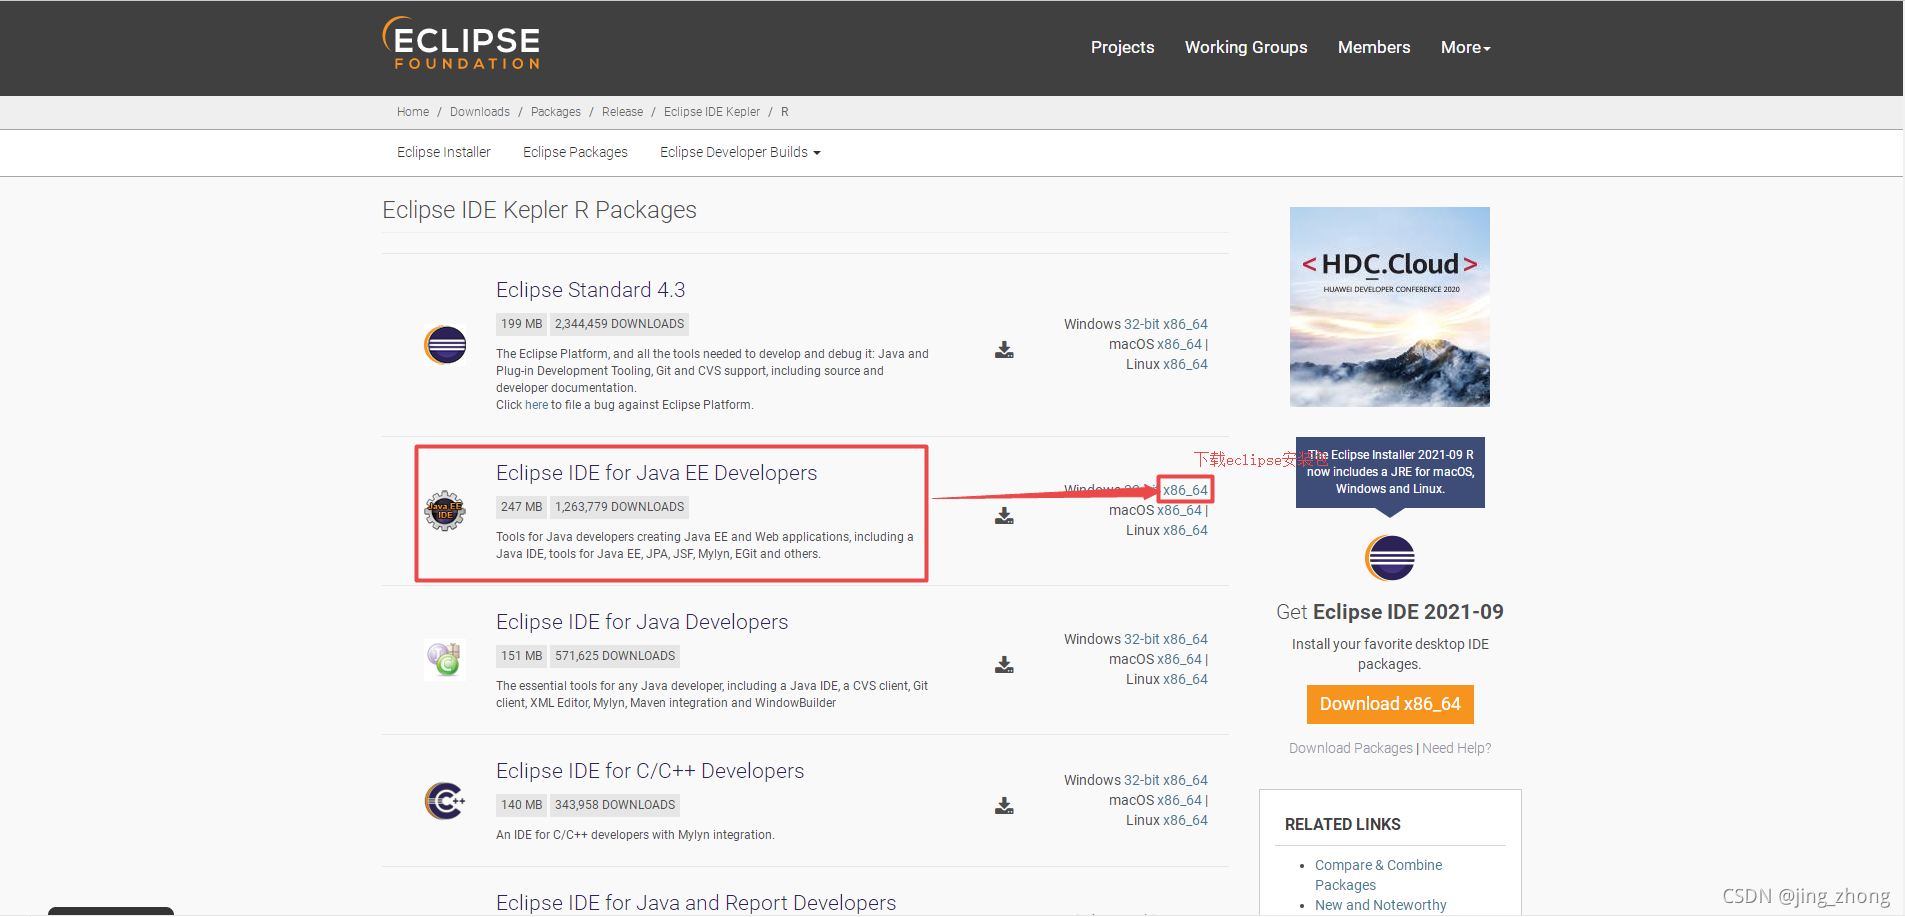The width and height of the screenshot is (1905, 917).
Task: Click the 247 MB size badge
Action: click(x=521, y=507)
